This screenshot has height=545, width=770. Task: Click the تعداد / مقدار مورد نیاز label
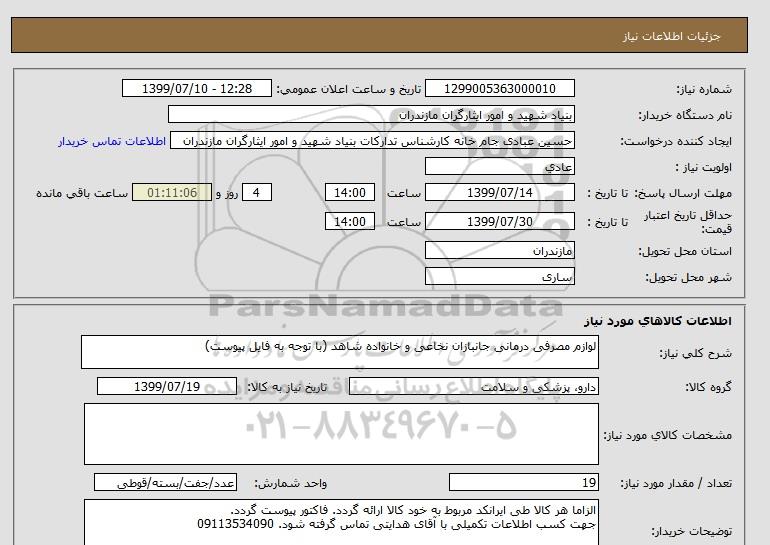[676, 484]
